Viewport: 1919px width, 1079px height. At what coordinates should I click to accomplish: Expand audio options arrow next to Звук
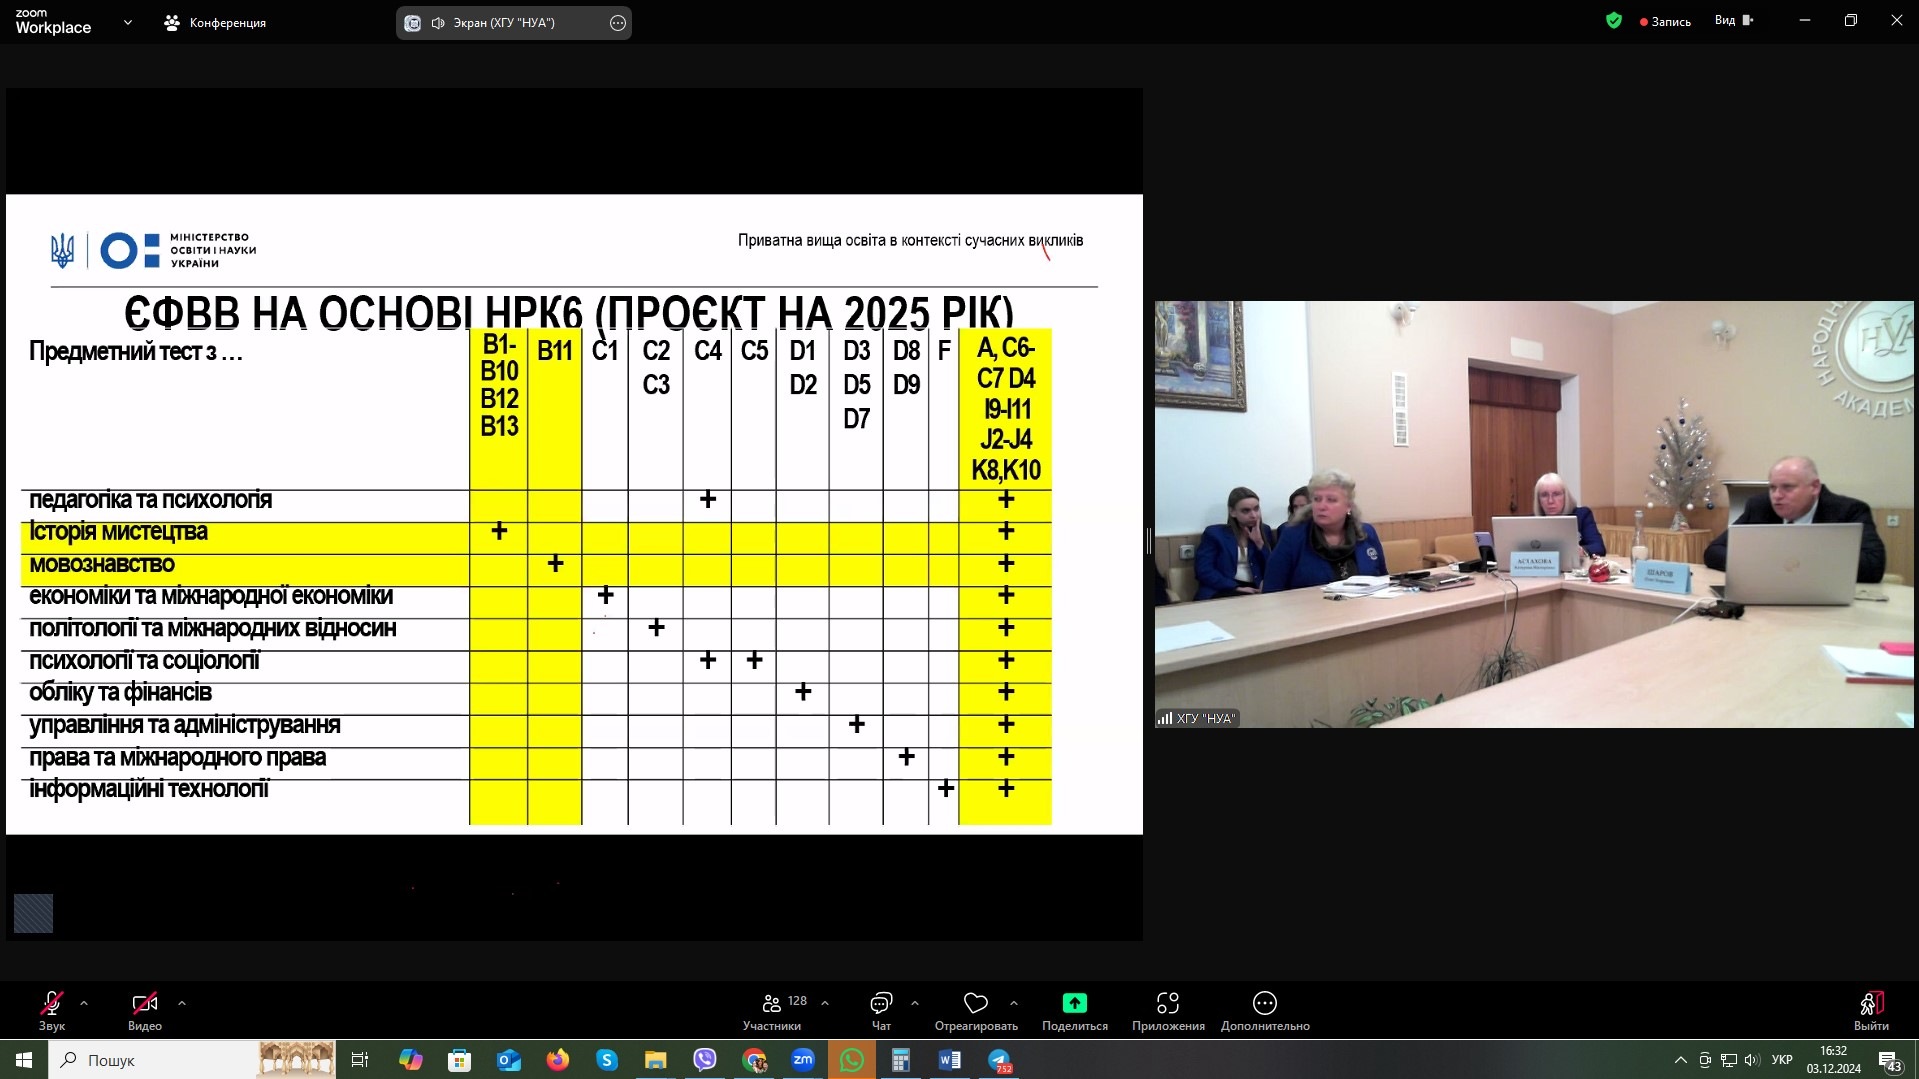[84, 1003]
